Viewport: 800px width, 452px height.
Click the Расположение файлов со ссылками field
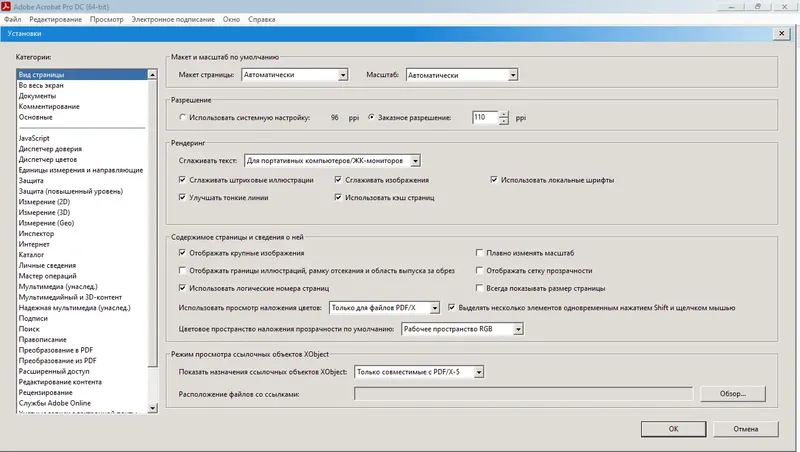[x=523, y=393]
